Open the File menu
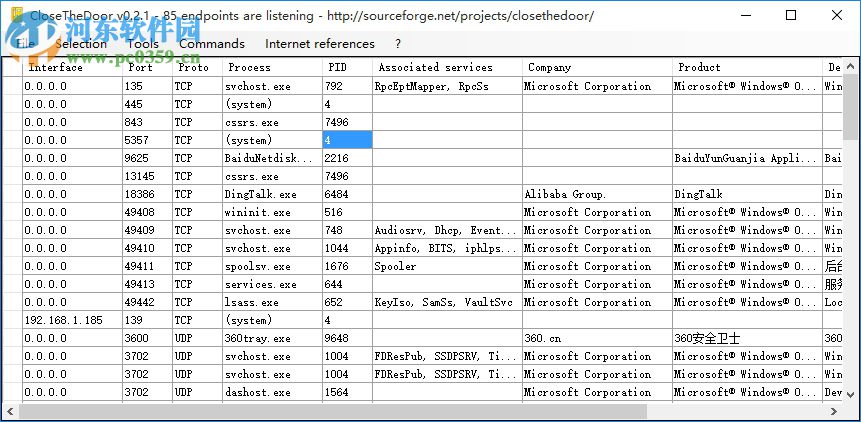Screen dimensions: 861x422 (24, 44)
